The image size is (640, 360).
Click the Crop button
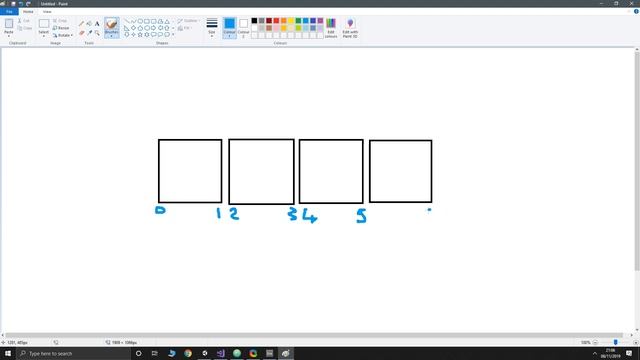60,20
